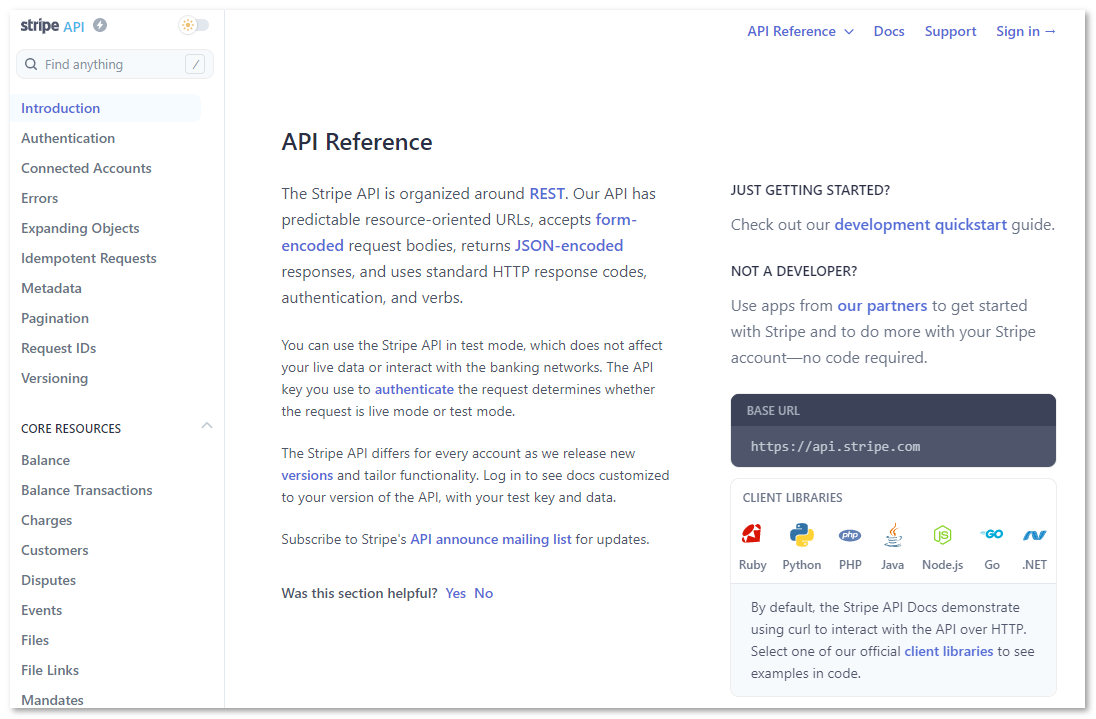Open Request IDs sidebar item
Image resolution: width=1096 pixels, height=719 pixels.
click(59, 349)
